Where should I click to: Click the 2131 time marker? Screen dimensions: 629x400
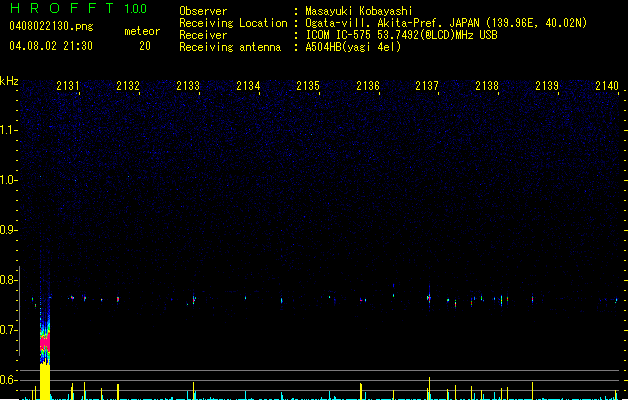pos(68,86)
